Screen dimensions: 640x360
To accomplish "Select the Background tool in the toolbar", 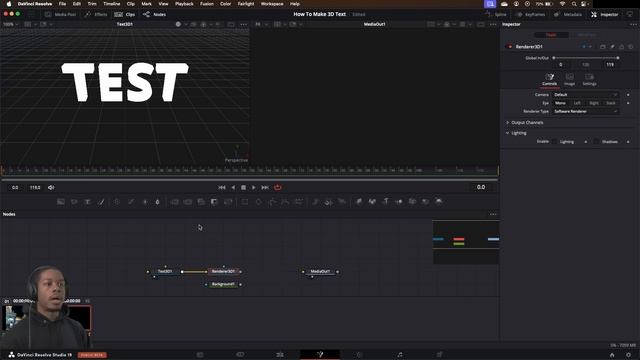I will 61,202.
